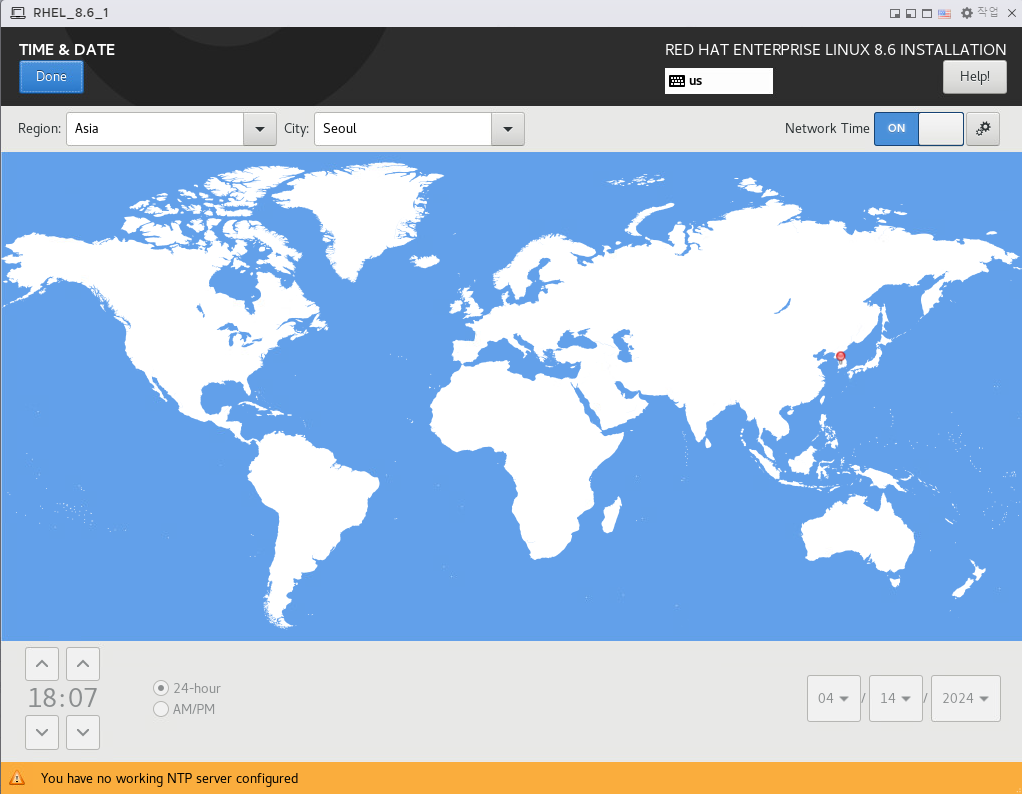
Task: Open the day dropdown showing 14
Action: [896, 698]
